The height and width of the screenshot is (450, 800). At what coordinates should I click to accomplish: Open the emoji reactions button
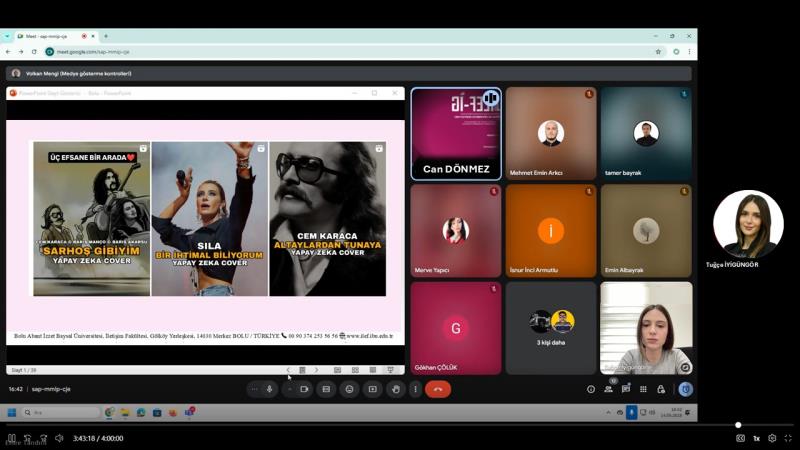(x=349, y=389)
